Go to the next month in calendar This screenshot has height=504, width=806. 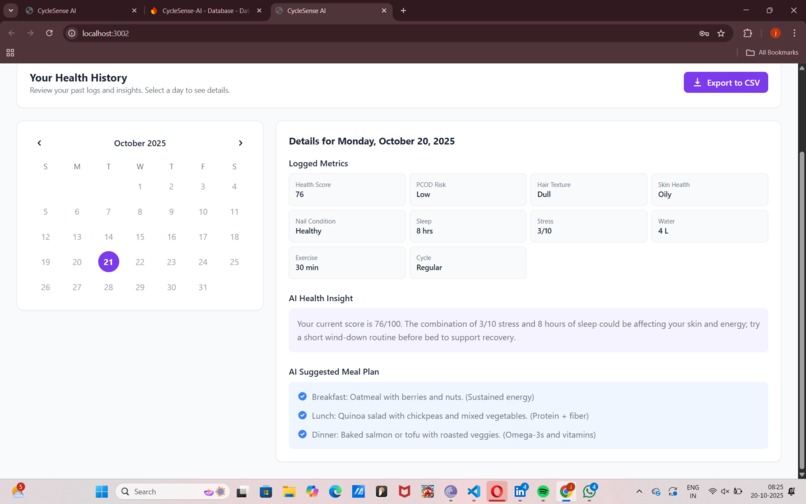coord(240,143)
